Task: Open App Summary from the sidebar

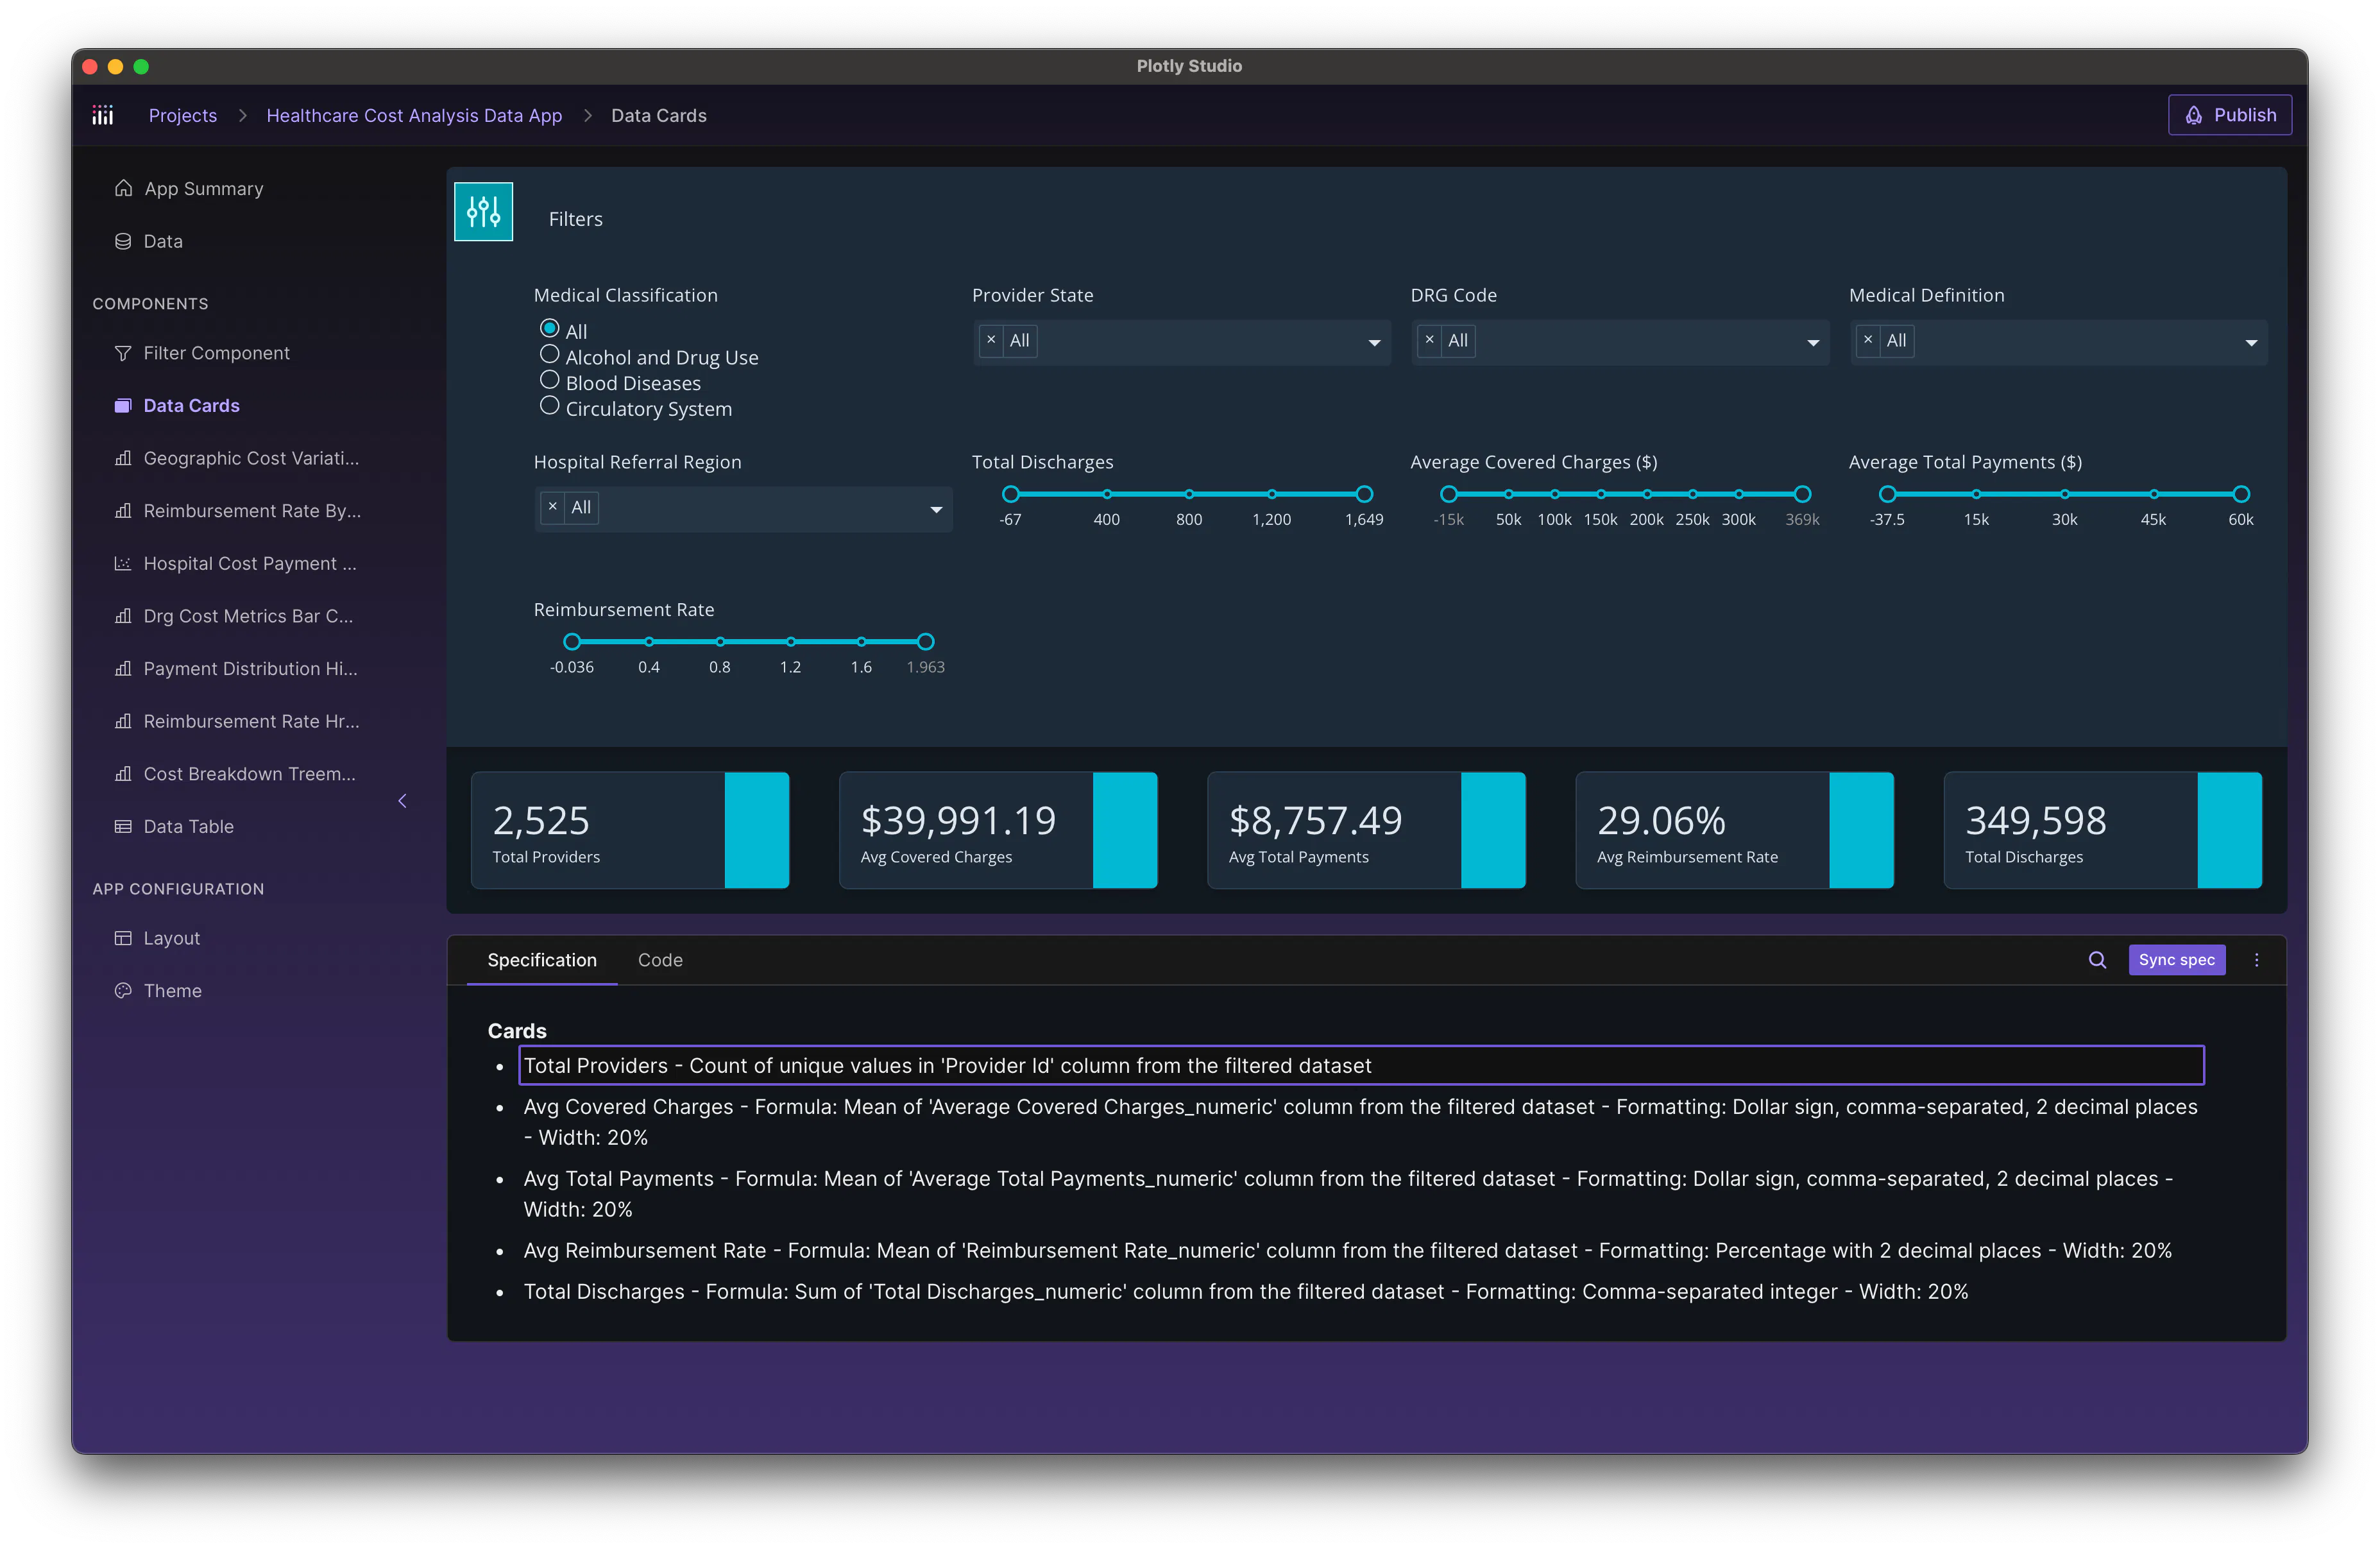Action: 189,189
